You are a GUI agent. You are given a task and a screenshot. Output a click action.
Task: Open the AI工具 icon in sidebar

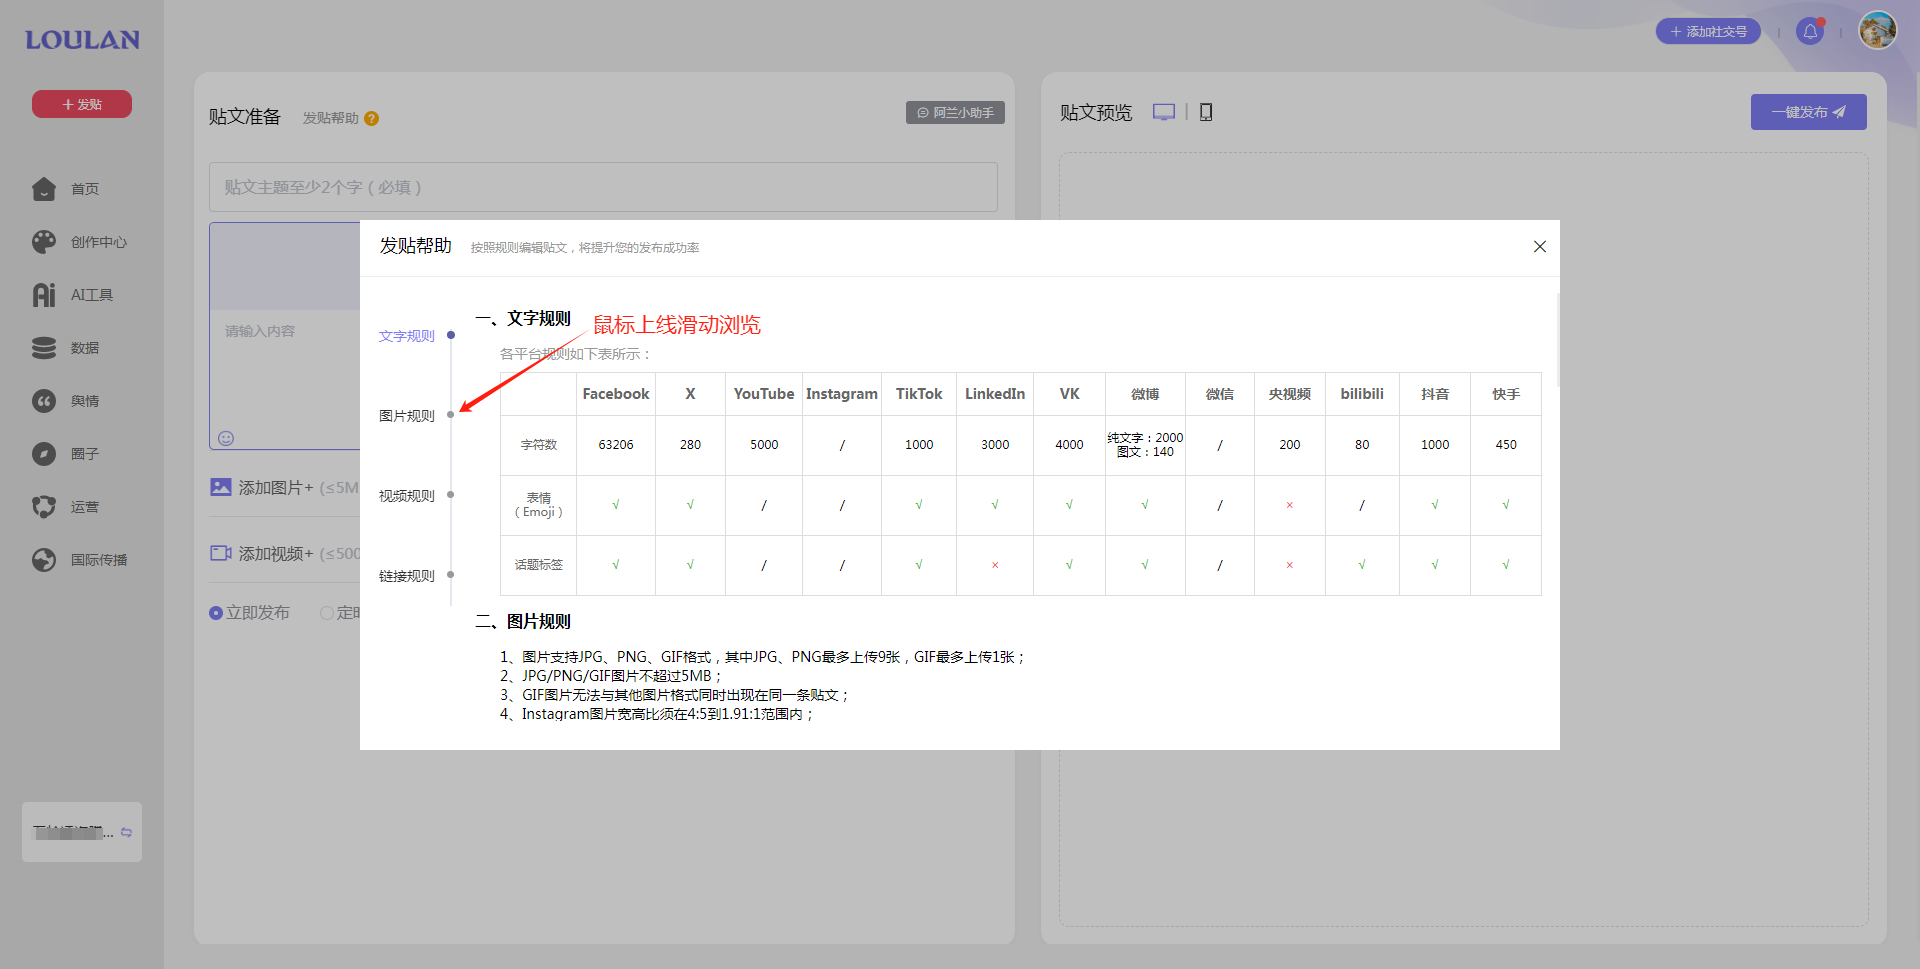(44, 295)
